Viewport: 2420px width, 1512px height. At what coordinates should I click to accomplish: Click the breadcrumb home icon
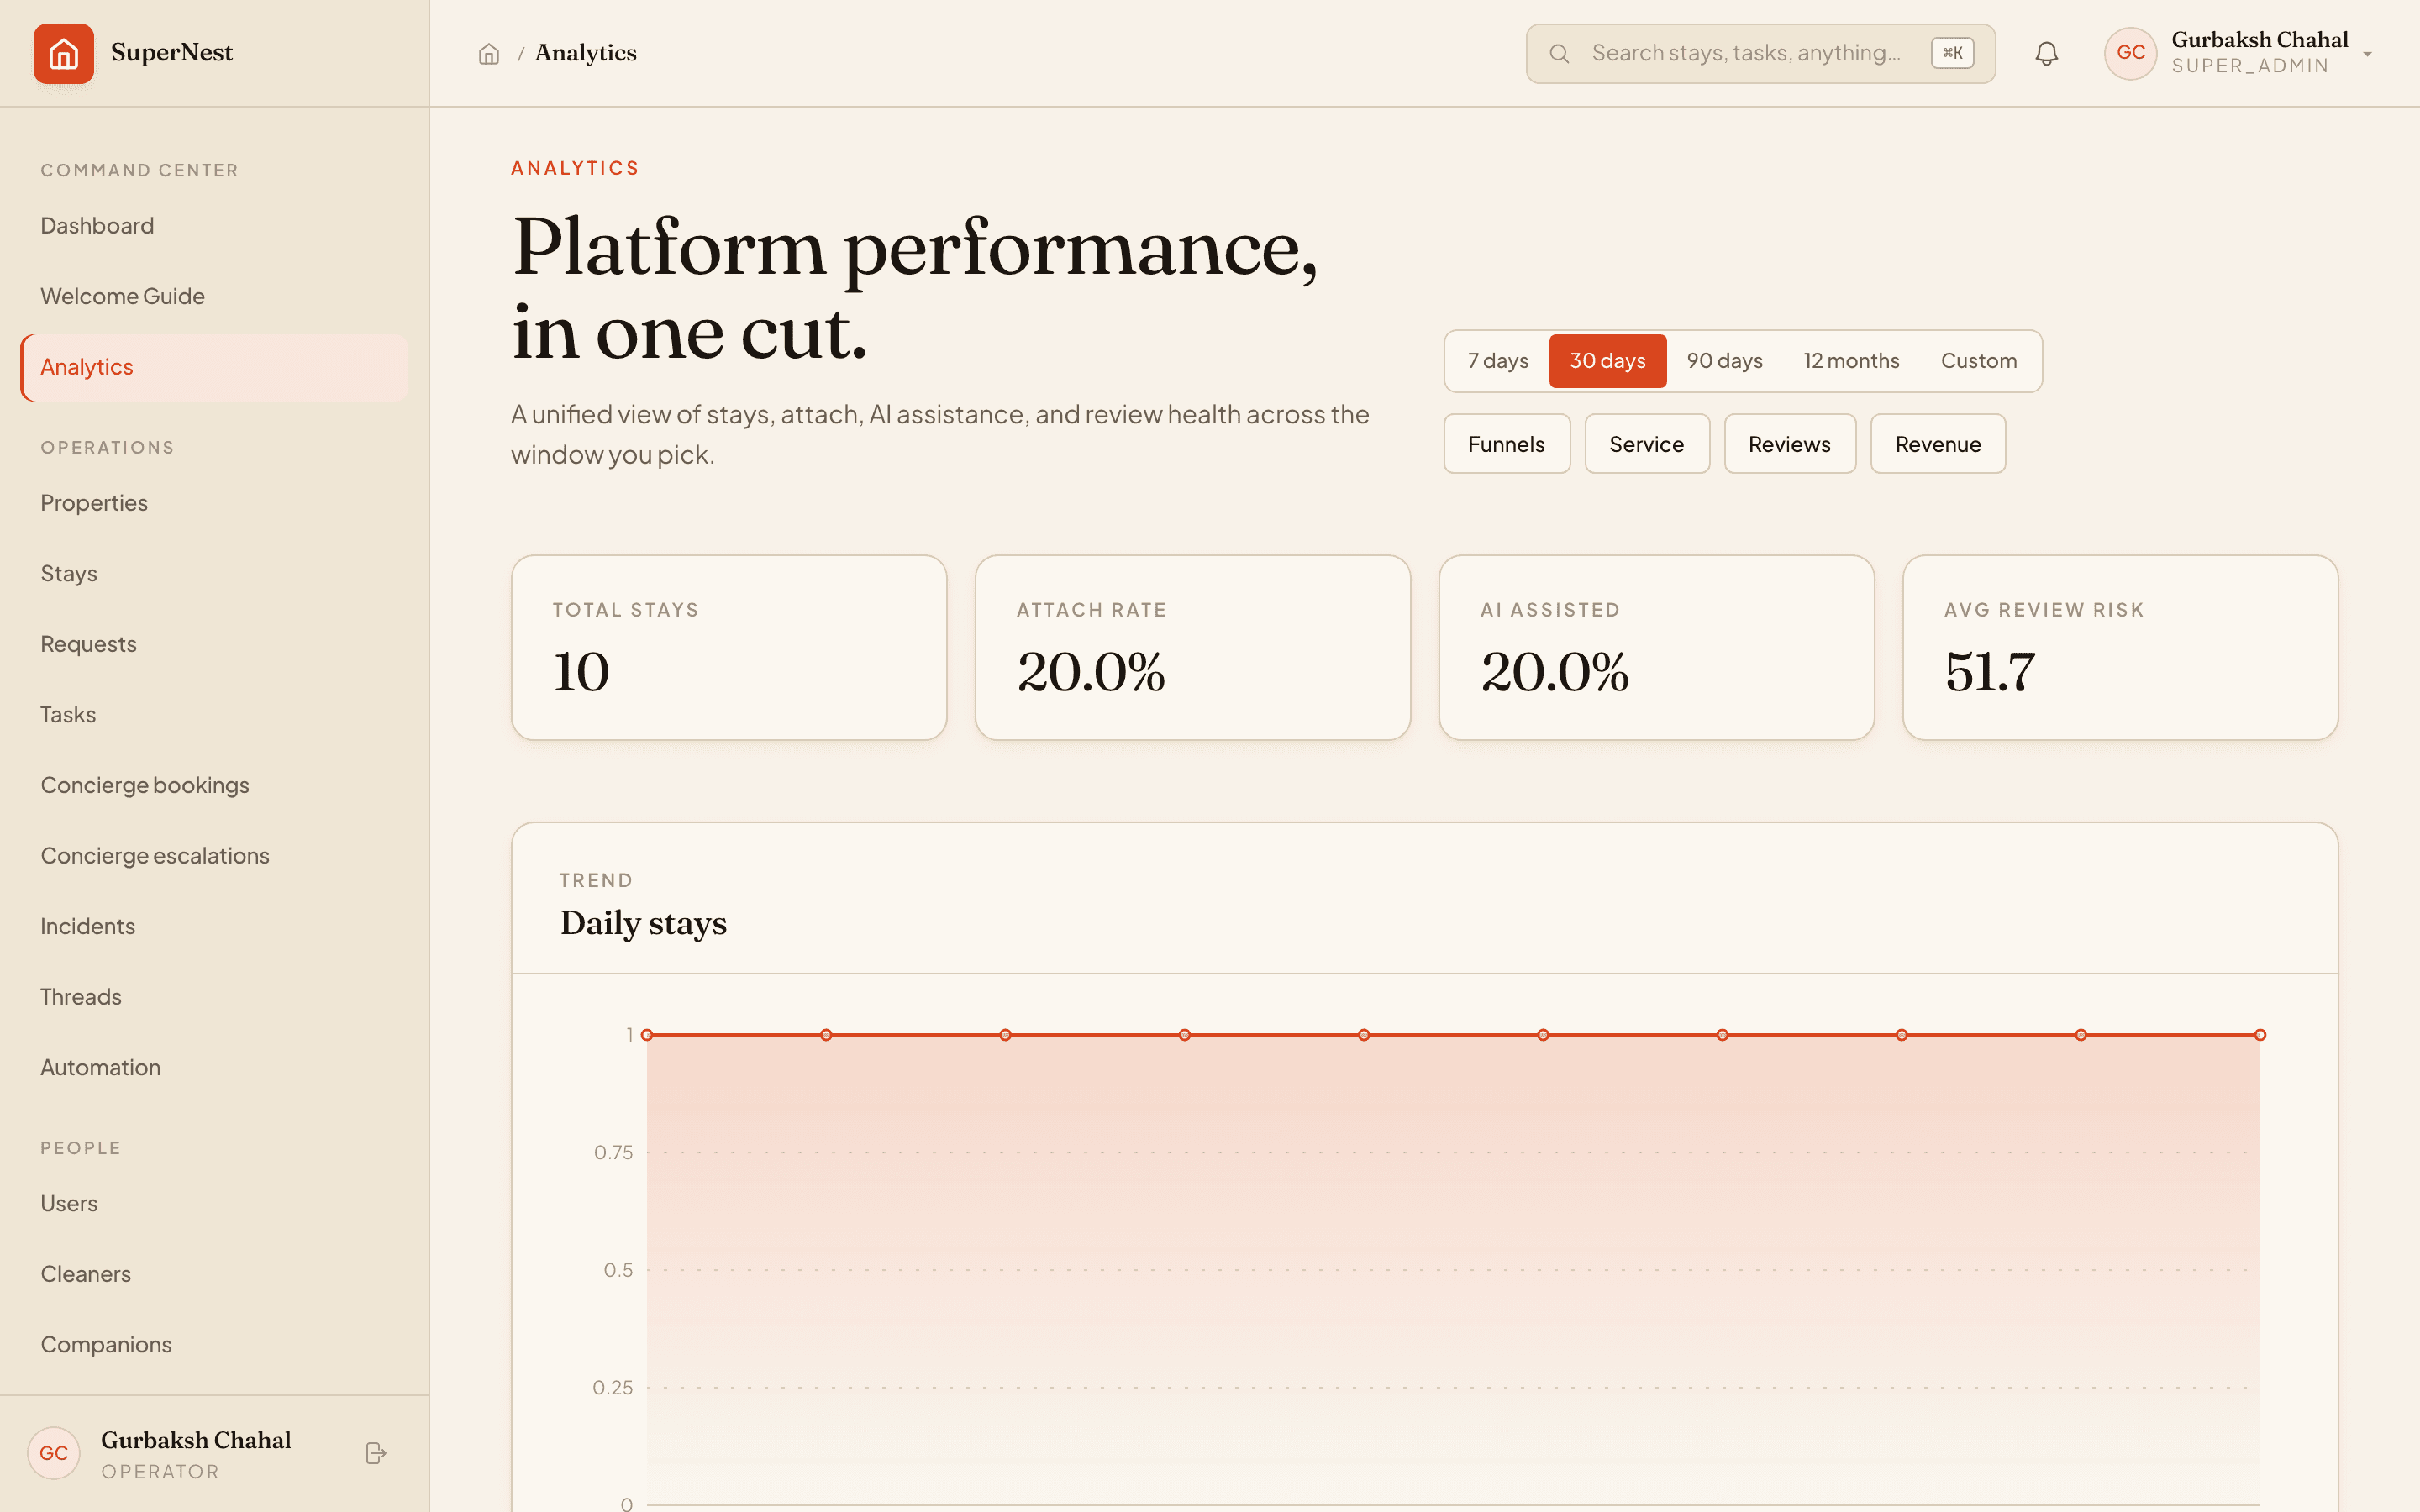[x=489, y=54]
